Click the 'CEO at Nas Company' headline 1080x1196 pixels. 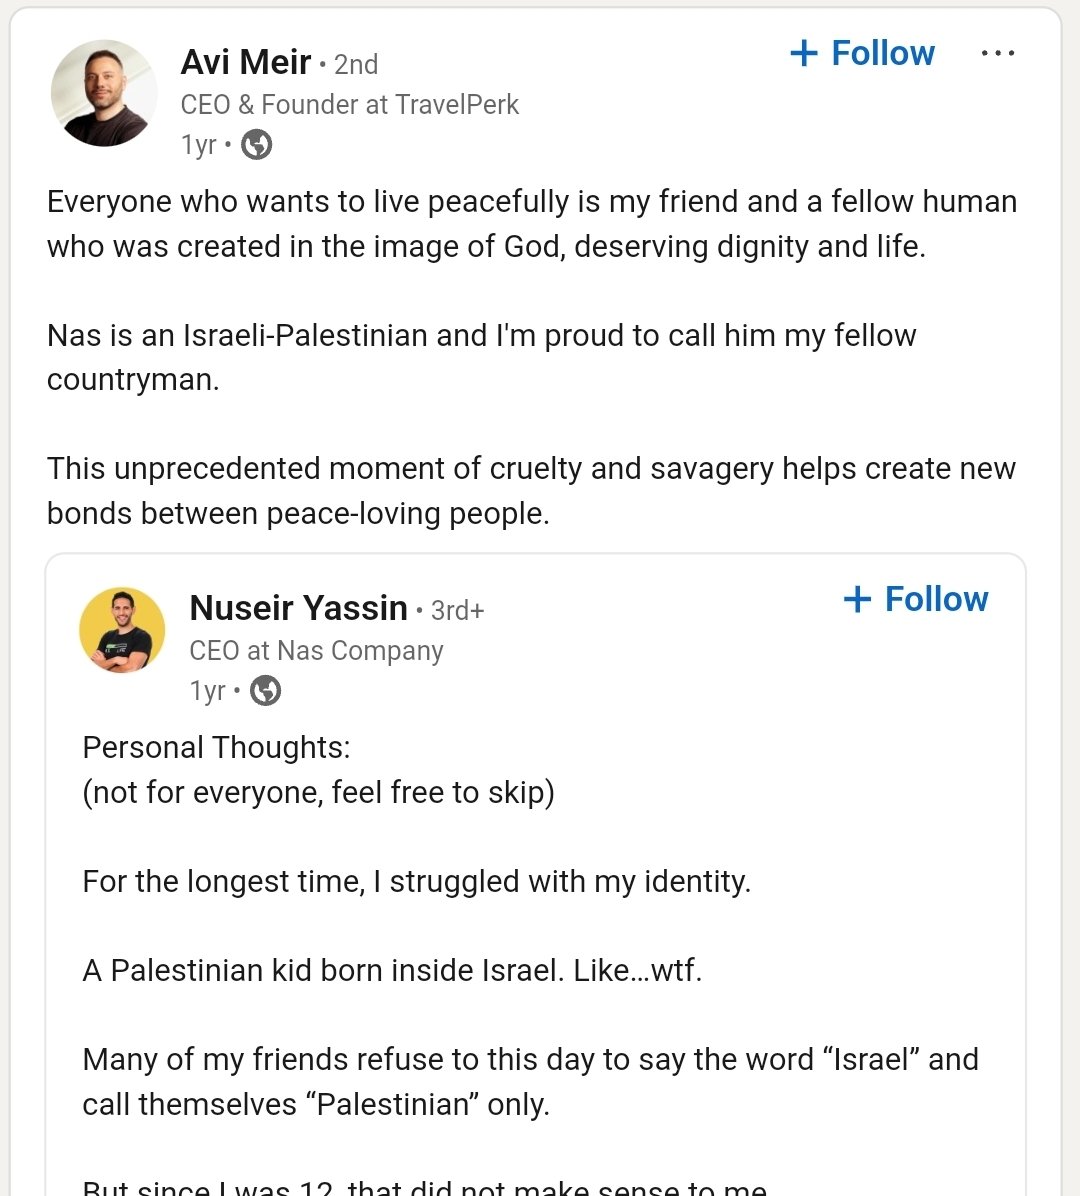tap(316, 651)
